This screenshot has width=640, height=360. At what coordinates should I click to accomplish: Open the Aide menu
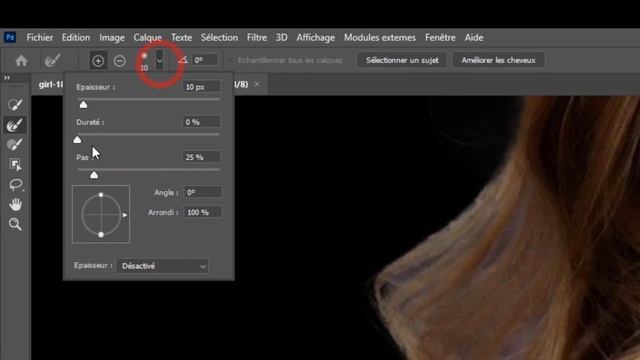[x=474, y=38]
